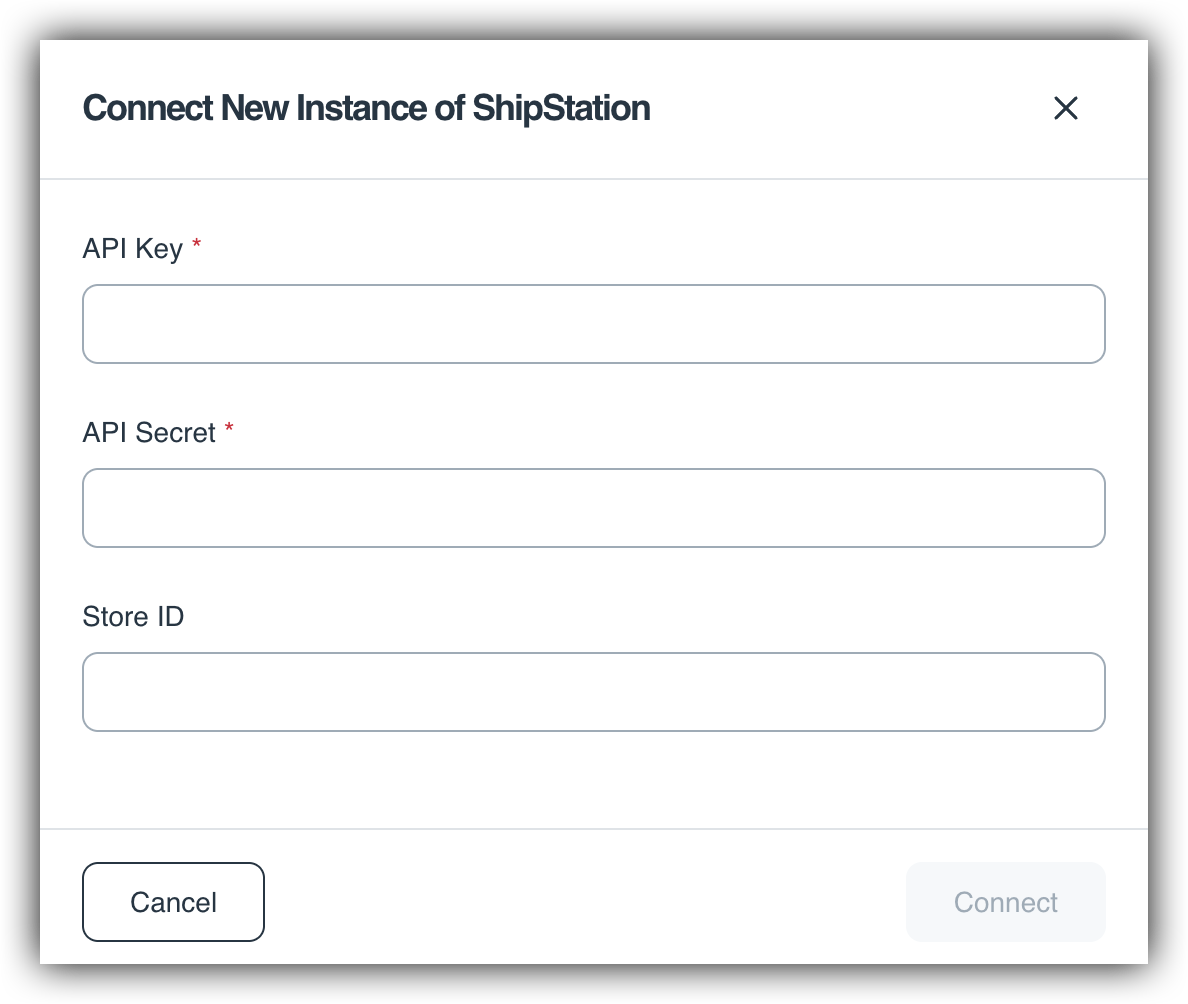Click the Cancel button
This screenshot has width=1188, height=1004.
click(174, 902)
